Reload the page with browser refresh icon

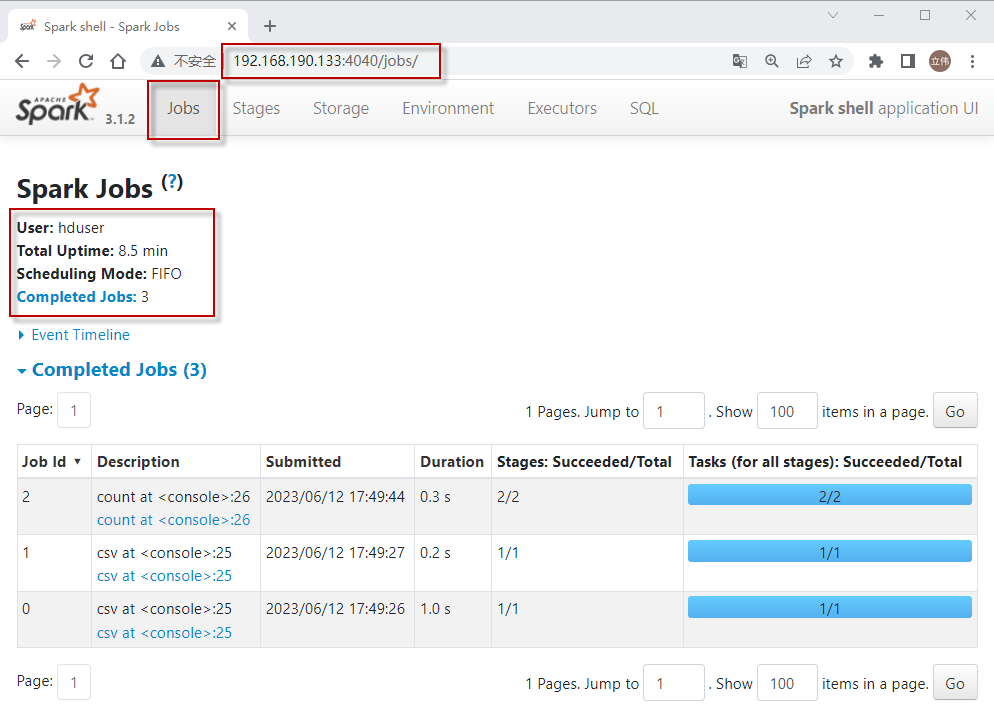pyautogui.click(x=86, y=61)
